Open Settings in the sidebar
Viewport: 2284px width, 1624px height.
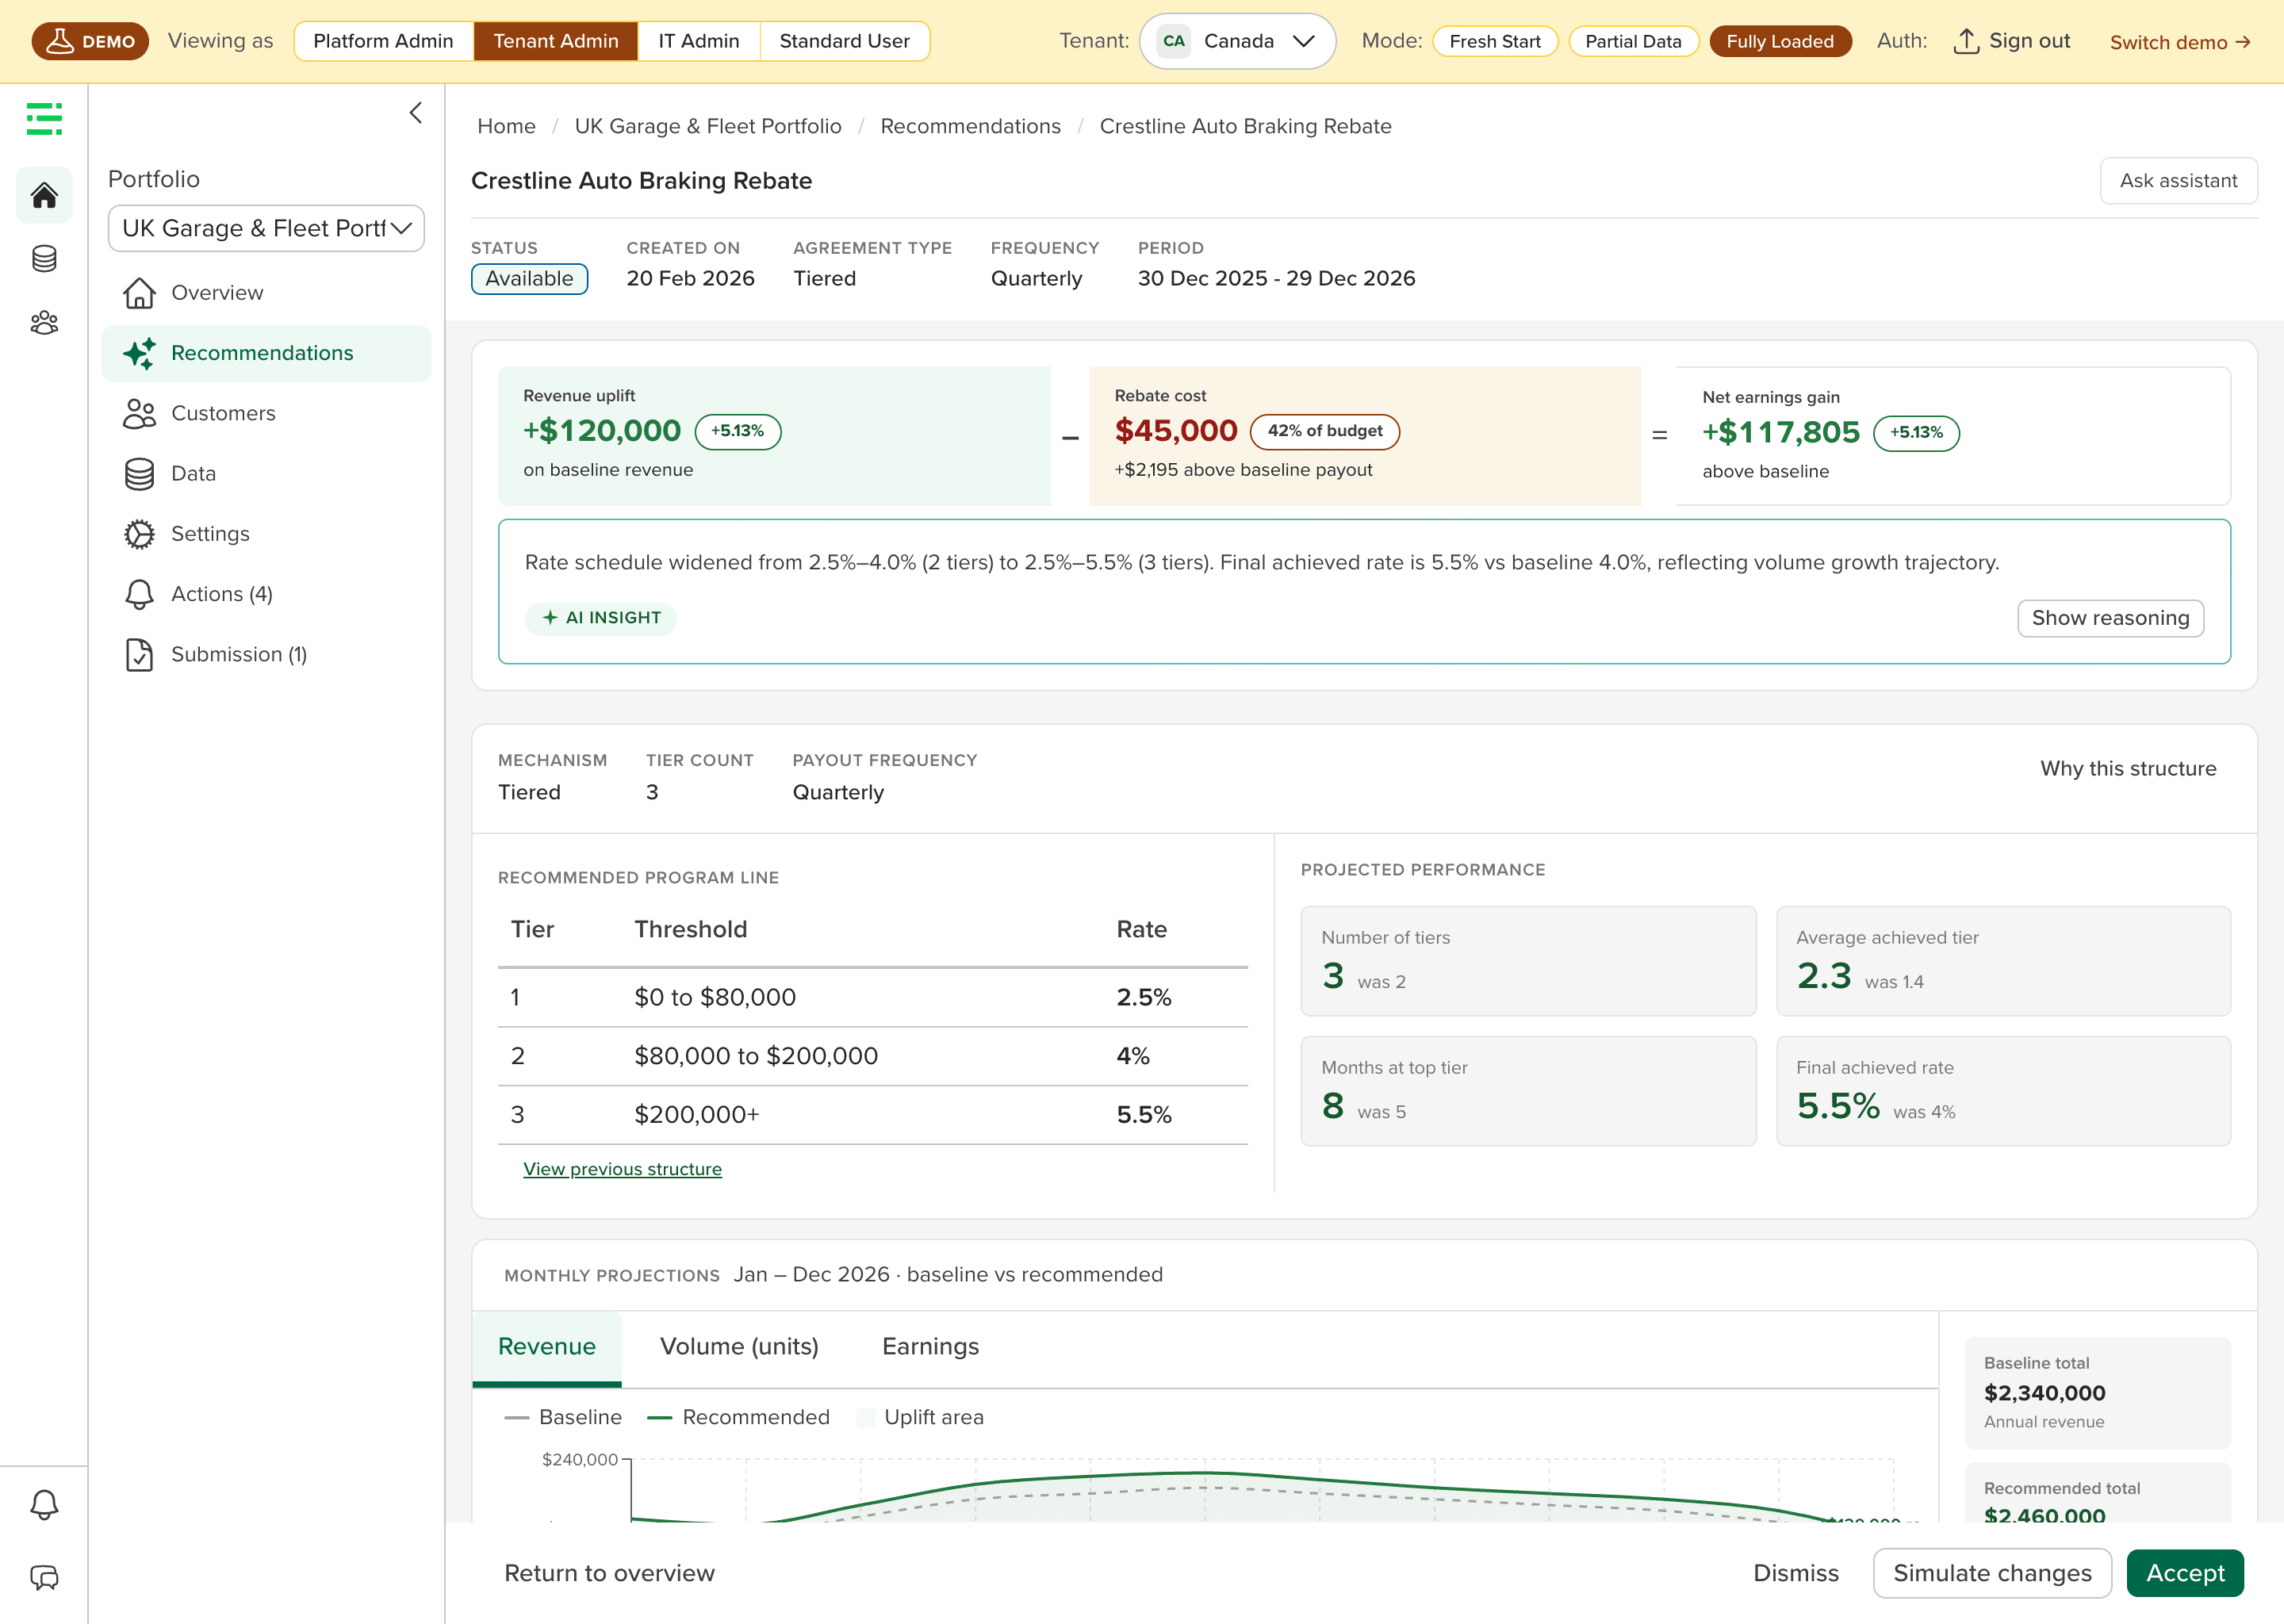(266, 534)
